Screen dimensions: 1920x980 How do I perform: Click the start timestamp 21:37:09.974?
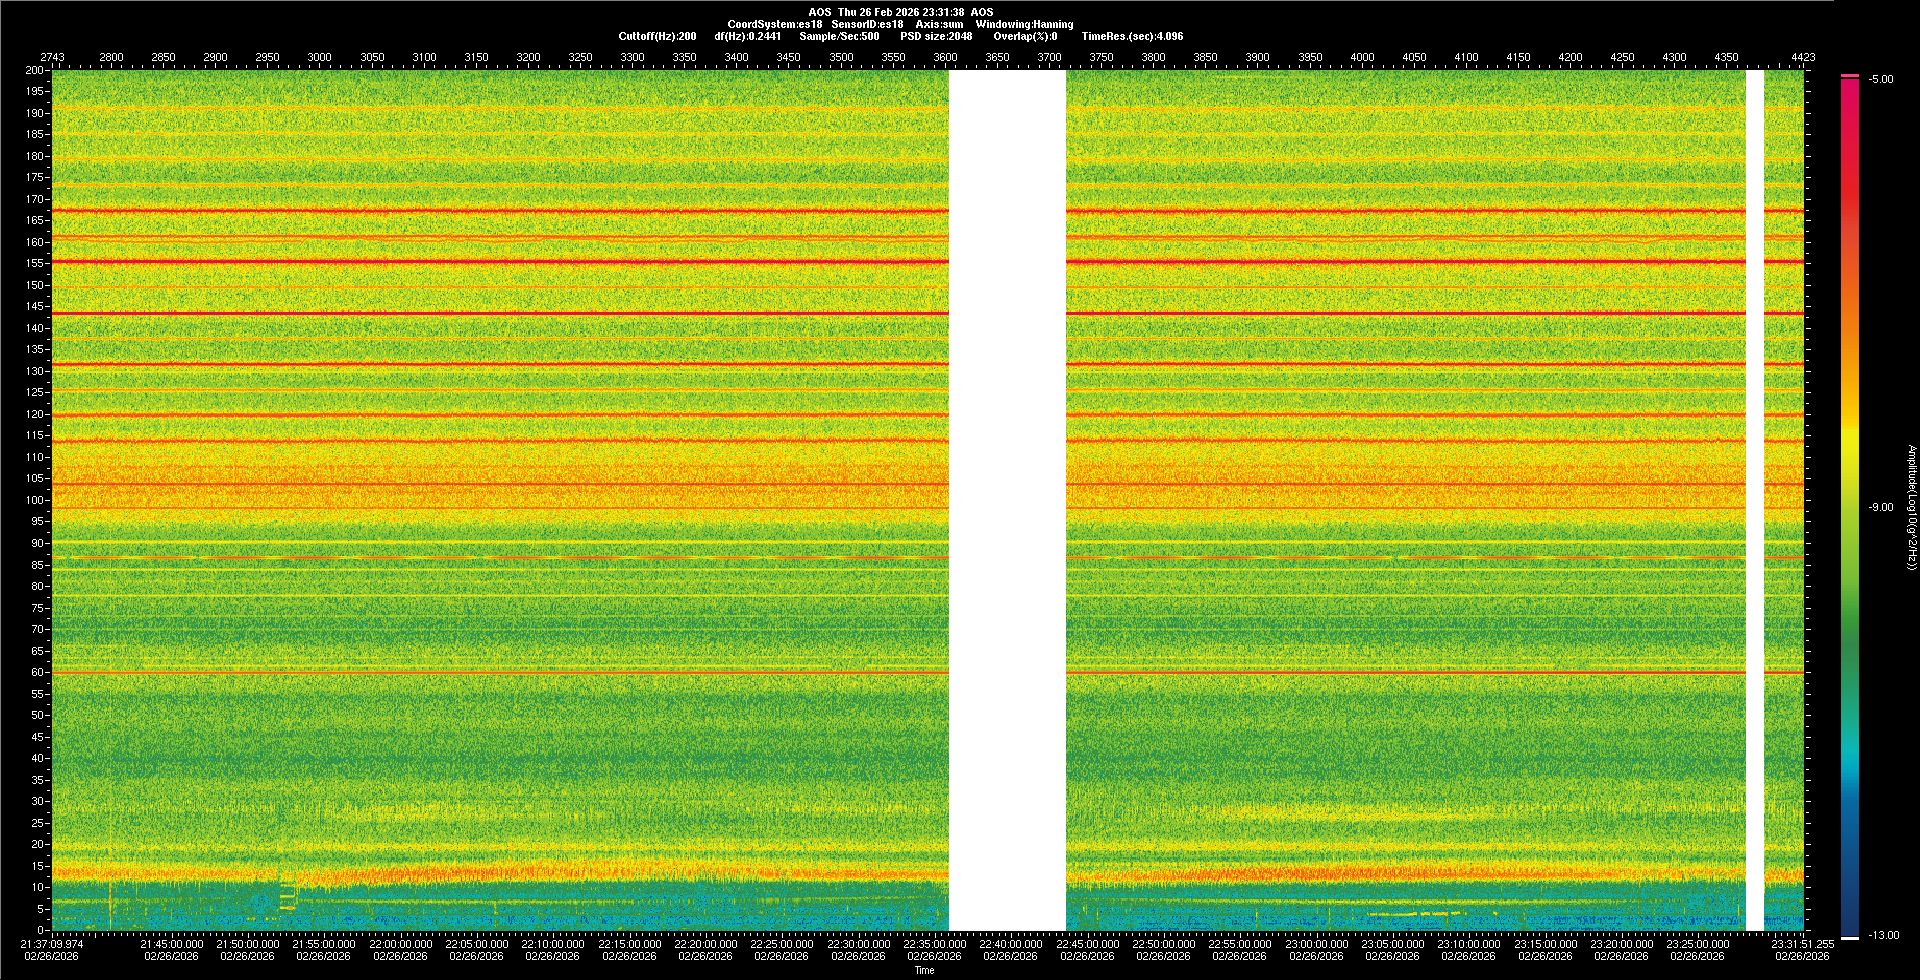pos(53,943)
